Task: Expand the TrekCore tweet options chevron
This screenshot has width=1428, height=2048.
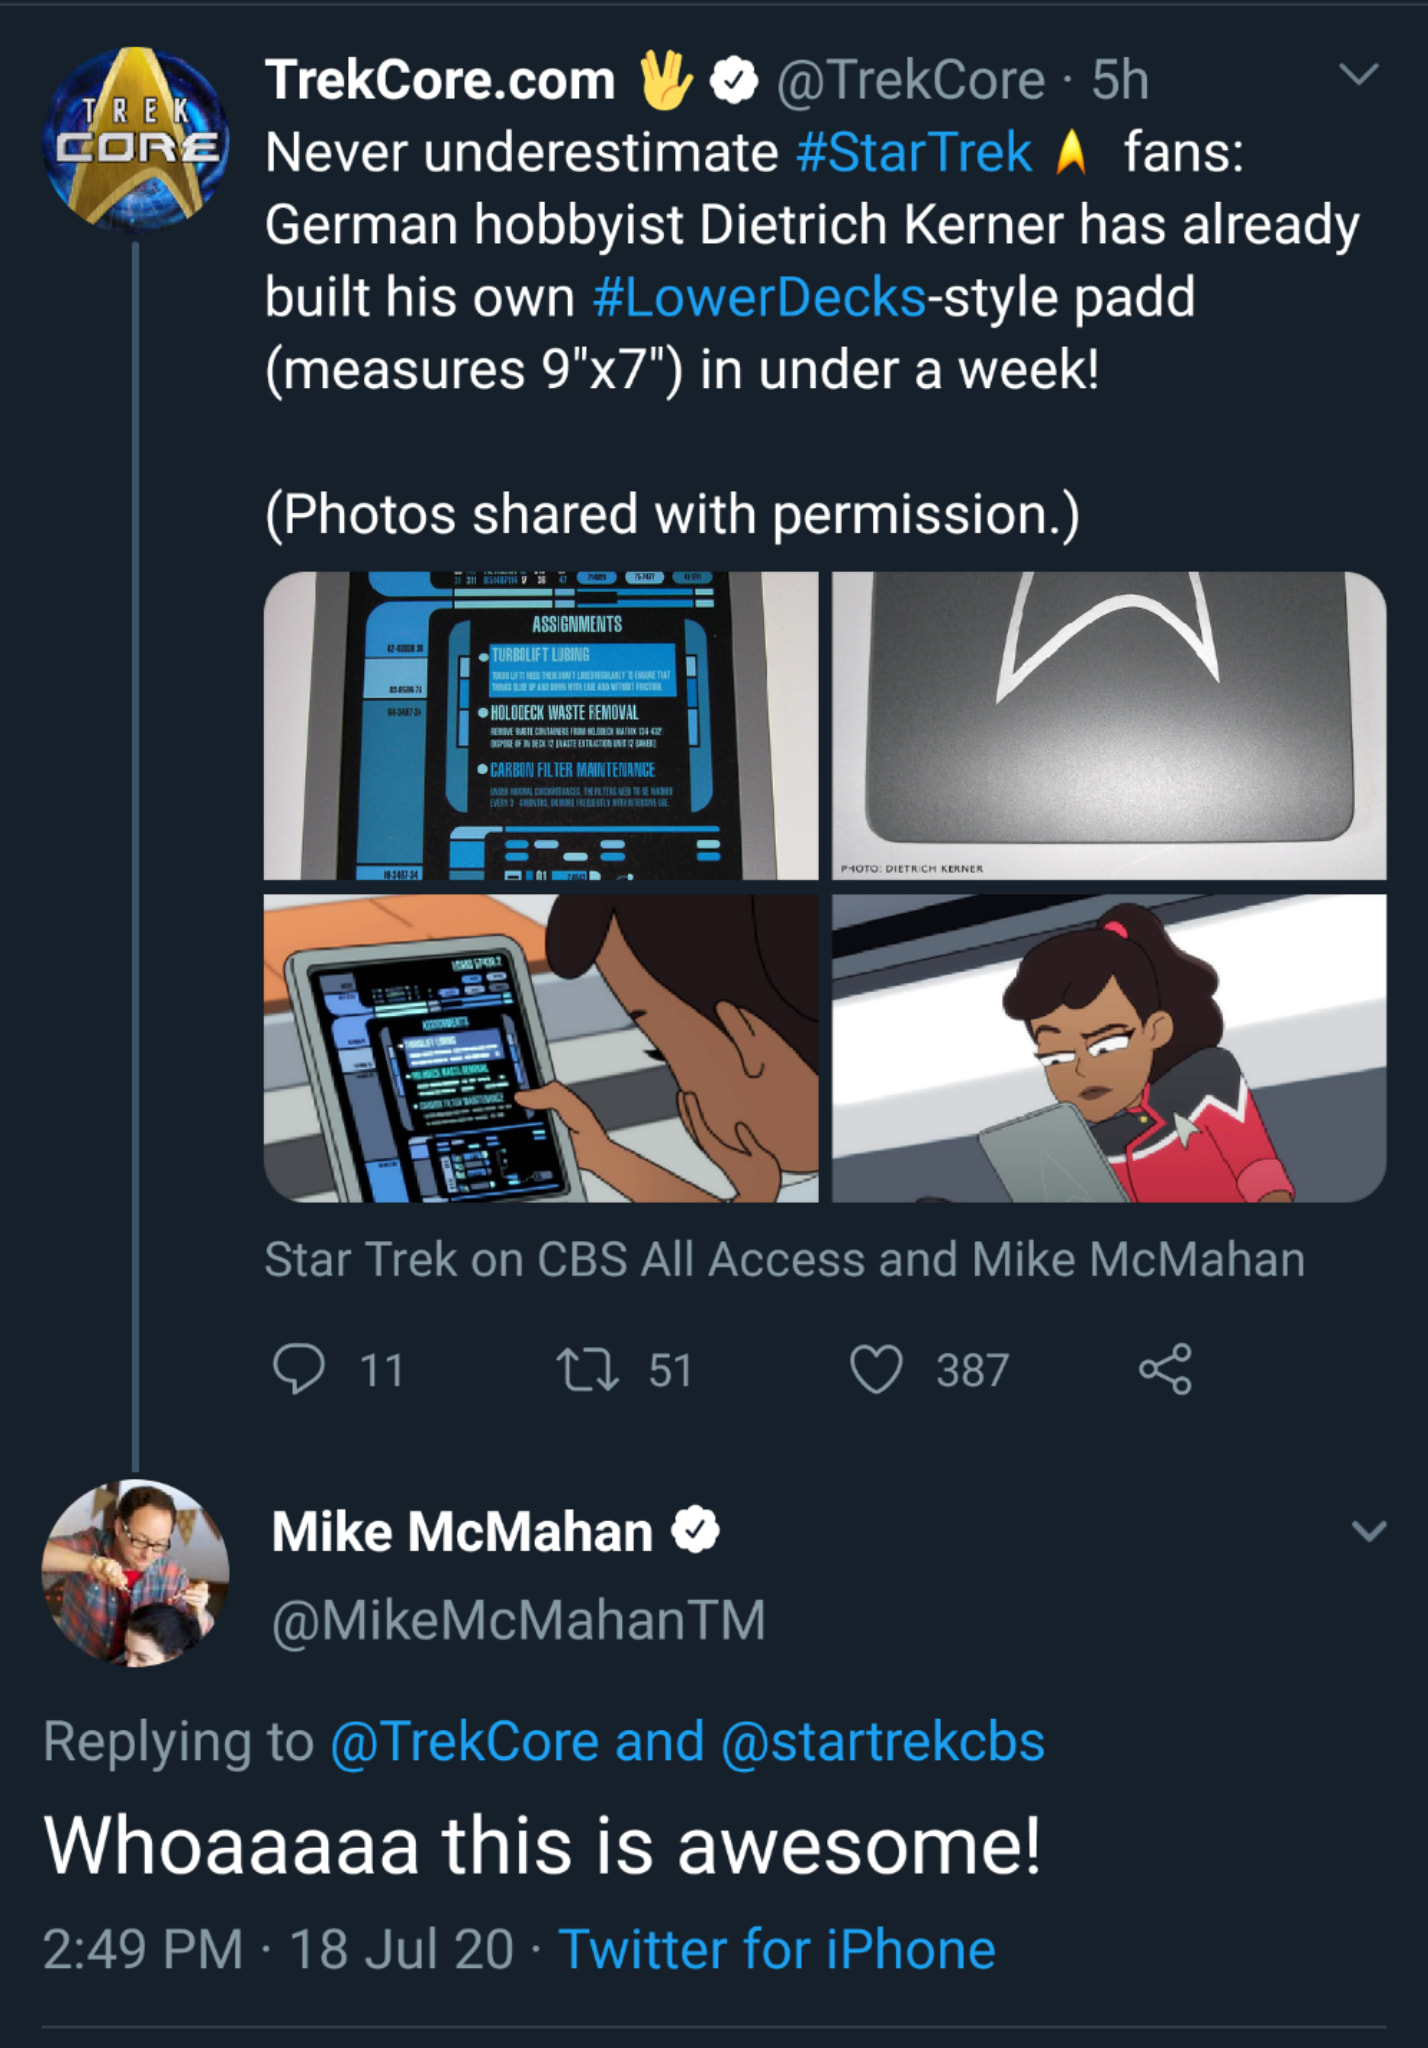Action: (1358, 75)
